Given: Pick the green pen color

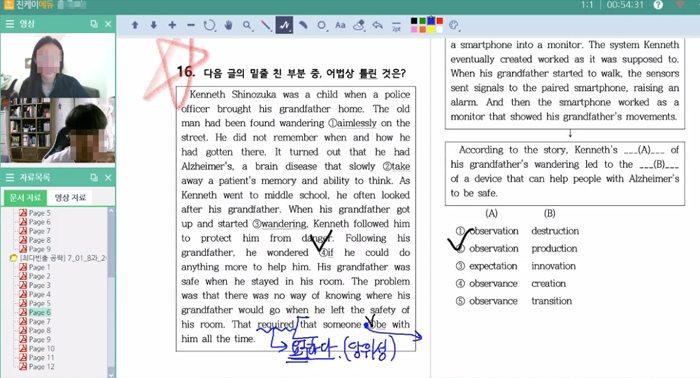Looking at the screenshot, I should click(422, 21).
